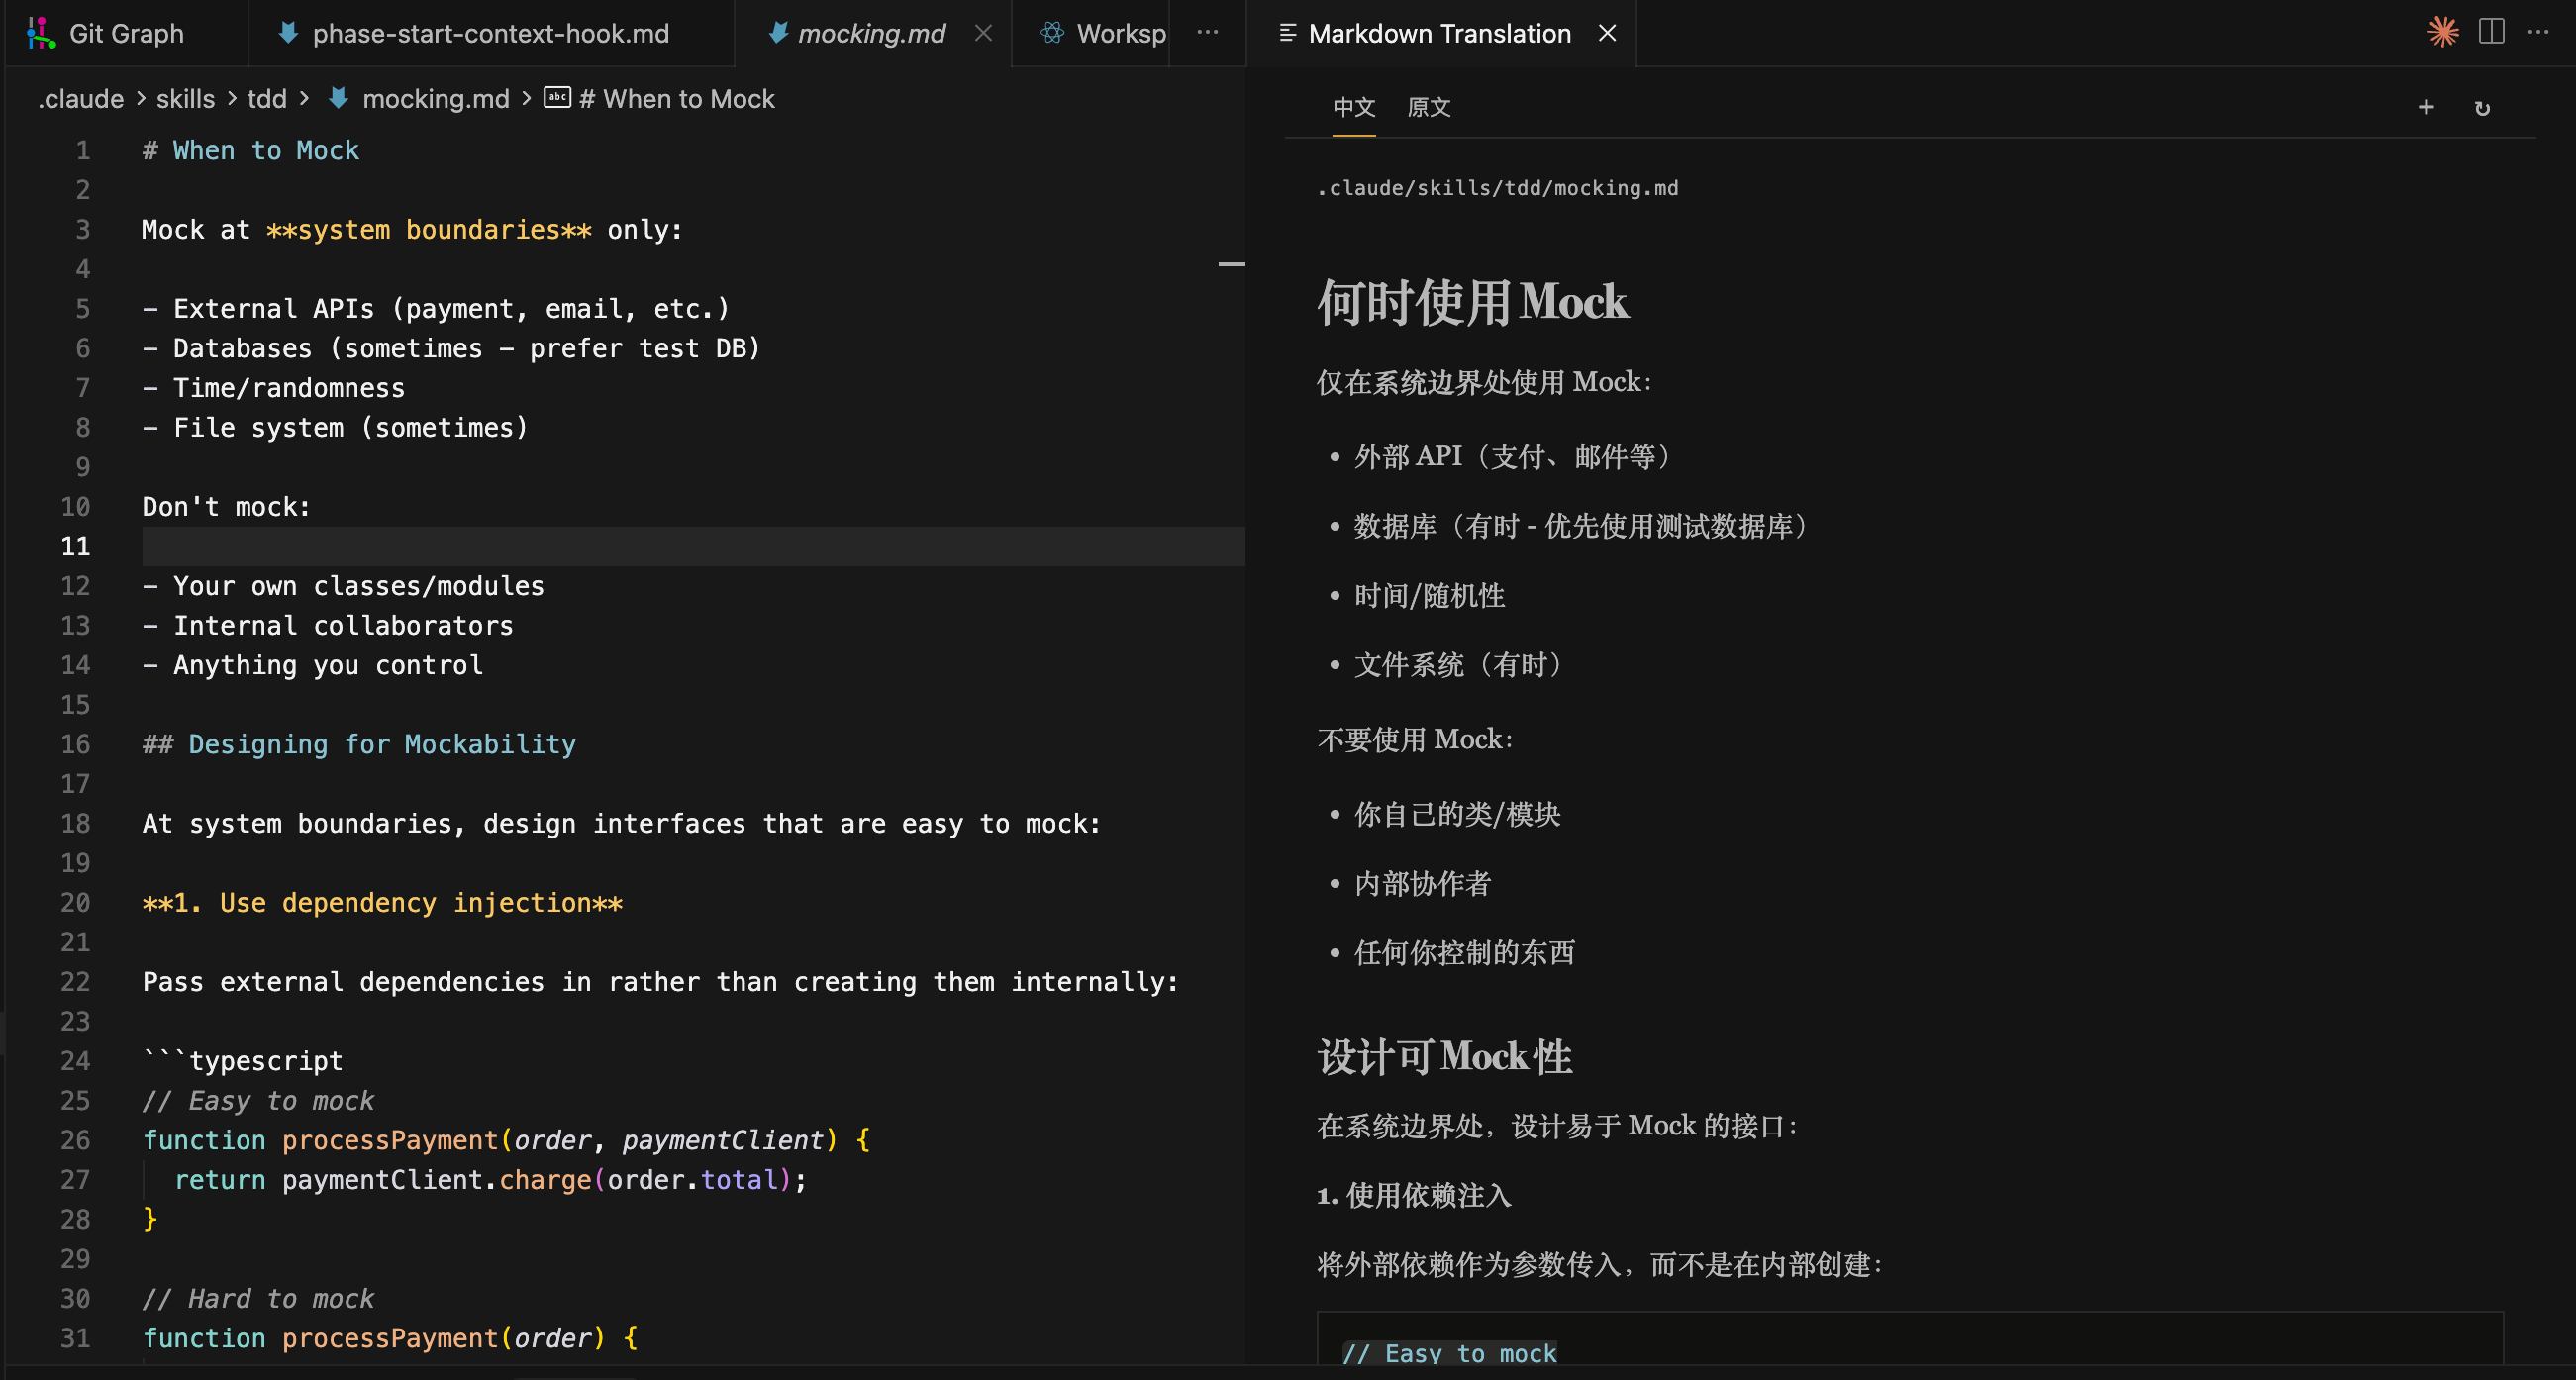Click the heading 设计可 Mock 性

pyautogui.click(x=1444, y=1057)
